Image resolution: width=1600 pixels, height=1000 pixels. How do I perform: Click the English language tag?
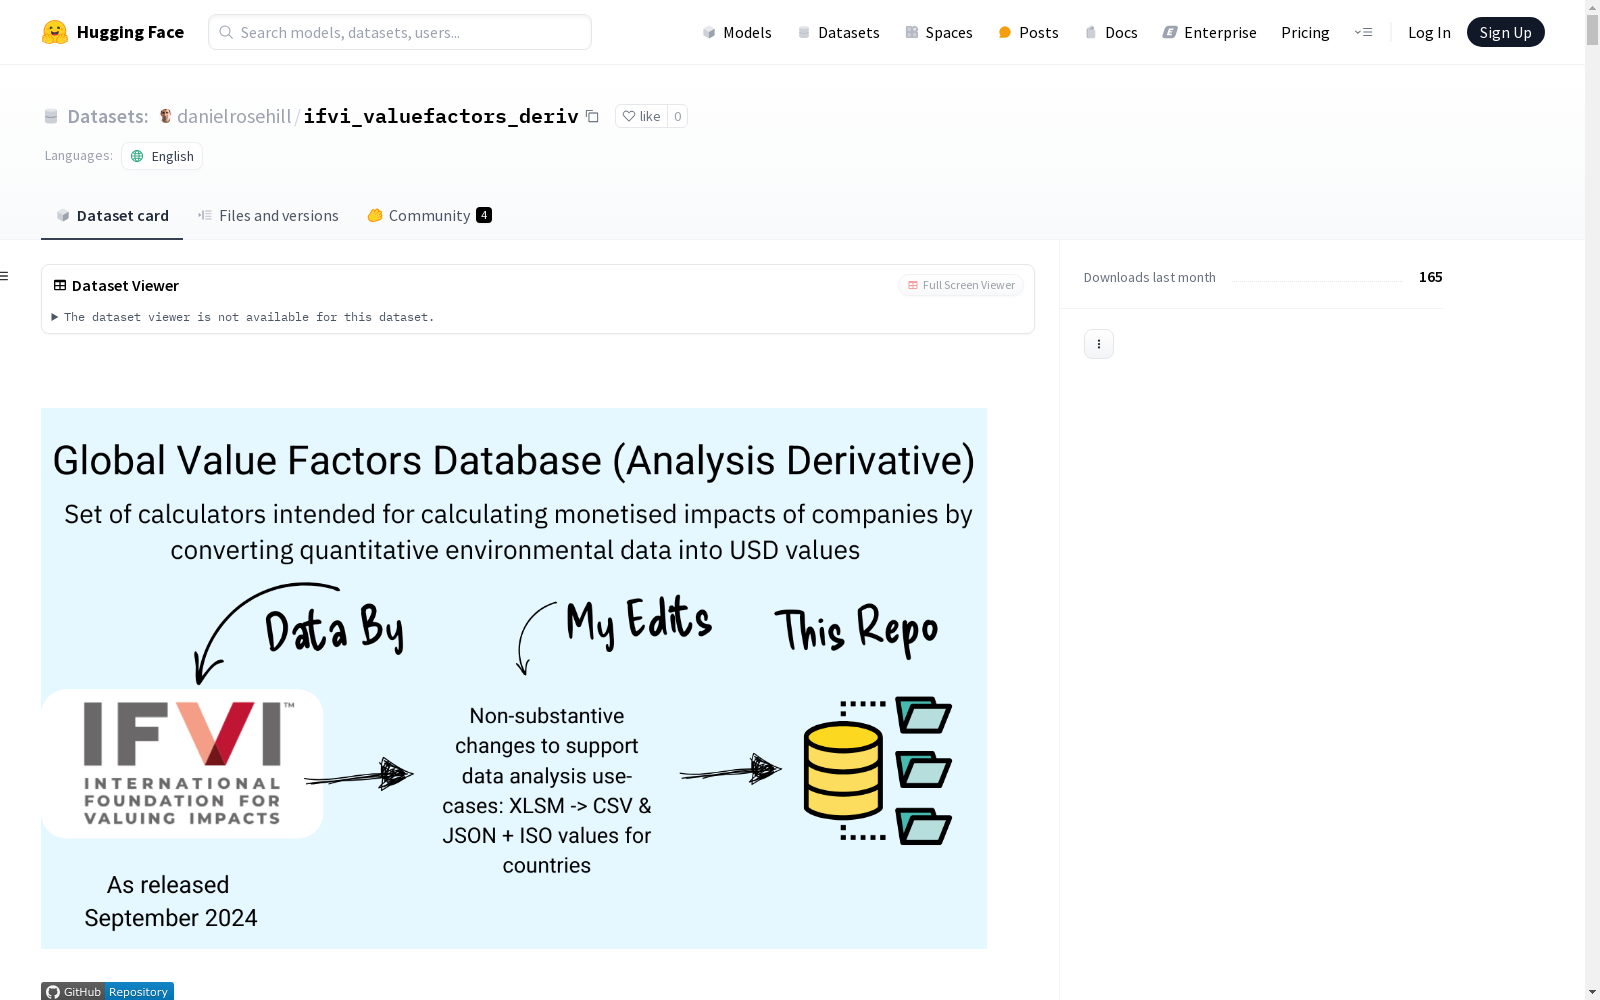pyautogui.click(x=162, y=156)
